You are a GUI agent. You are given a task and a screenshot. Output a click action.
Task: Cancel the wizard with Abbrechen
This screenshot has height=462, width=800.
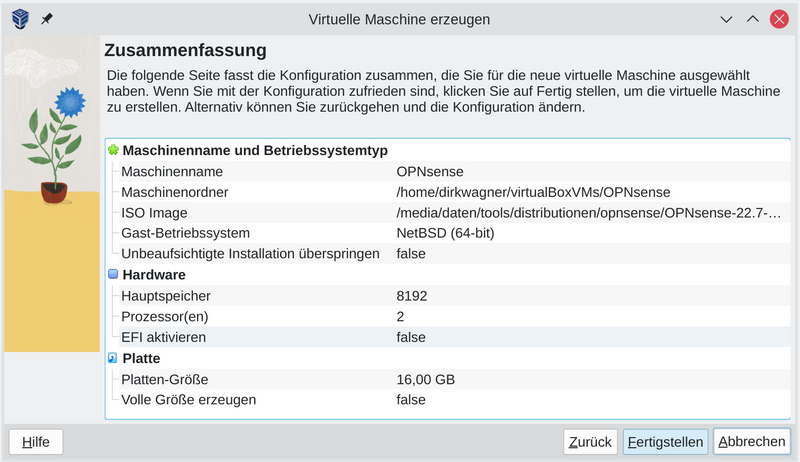(752, 442)
